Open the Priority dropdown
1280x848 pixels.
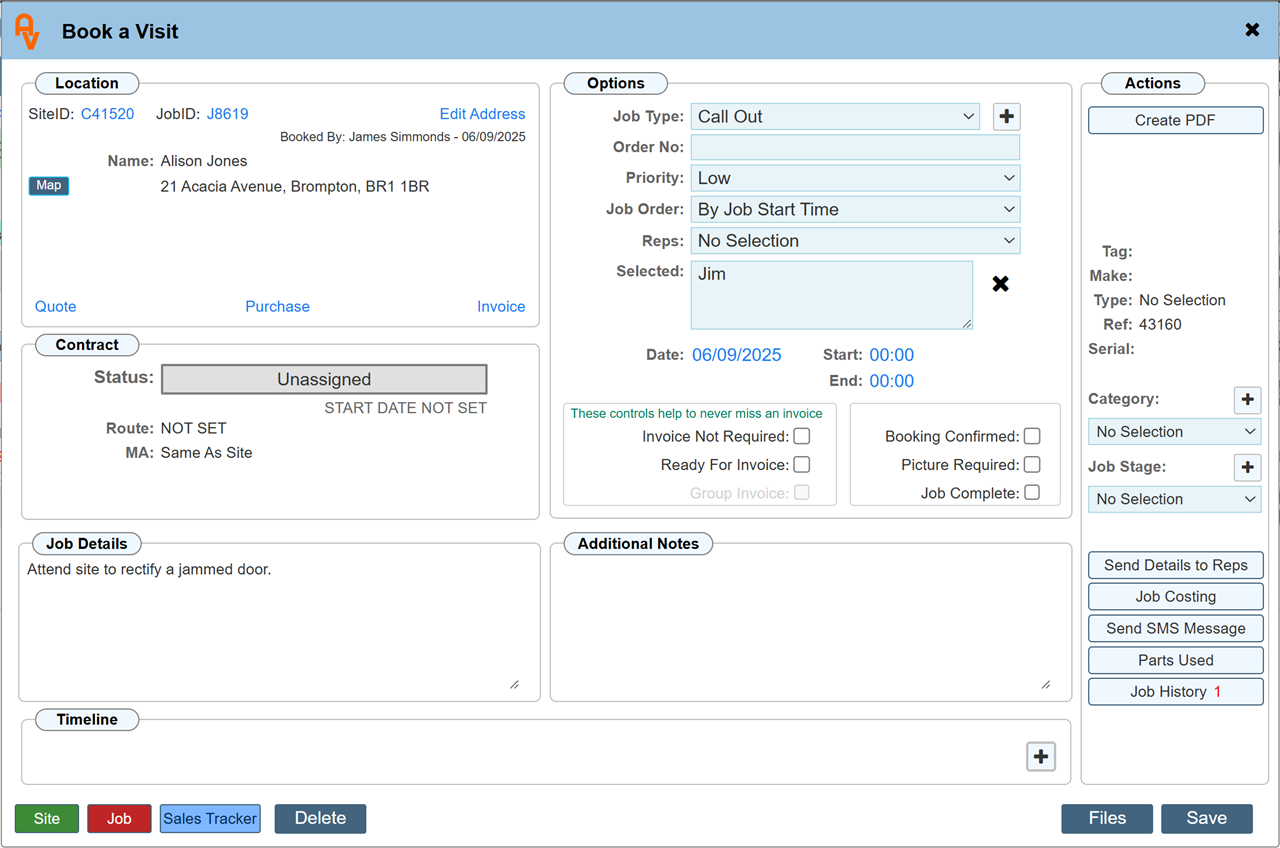pyautogui.click(x=855, y=178)
